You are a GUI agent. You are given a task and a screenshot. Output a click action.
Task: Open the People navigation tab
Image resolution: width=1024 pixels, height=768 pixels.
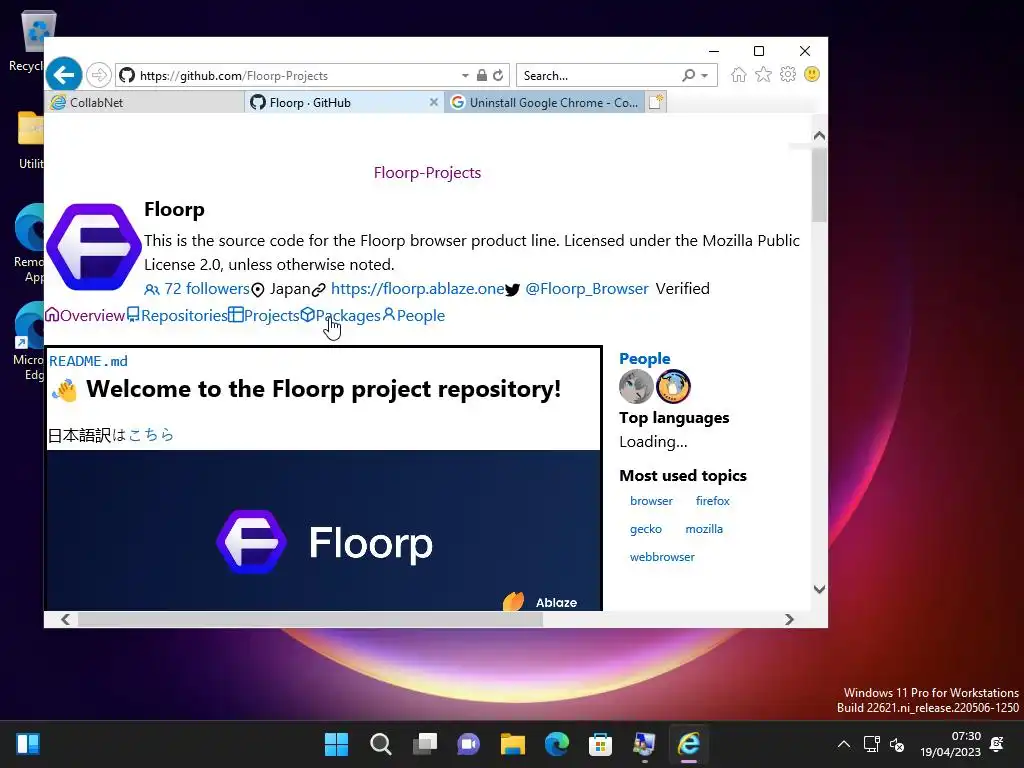click(x=414, y=315)
